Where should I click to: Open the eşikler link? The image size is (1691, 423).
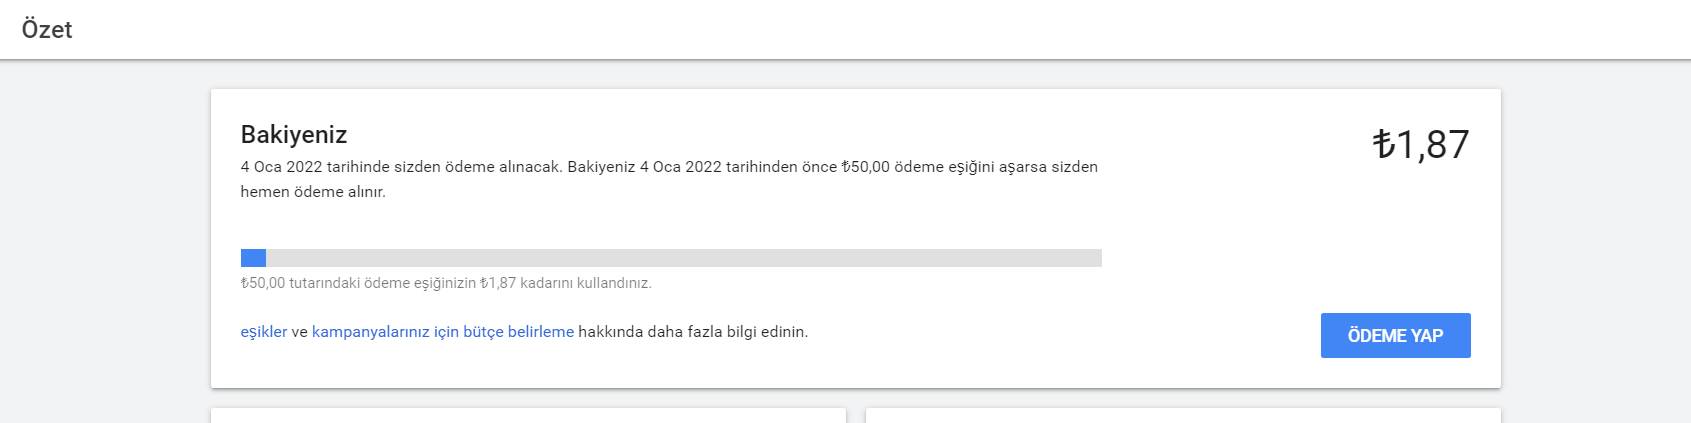click(264, 332)
